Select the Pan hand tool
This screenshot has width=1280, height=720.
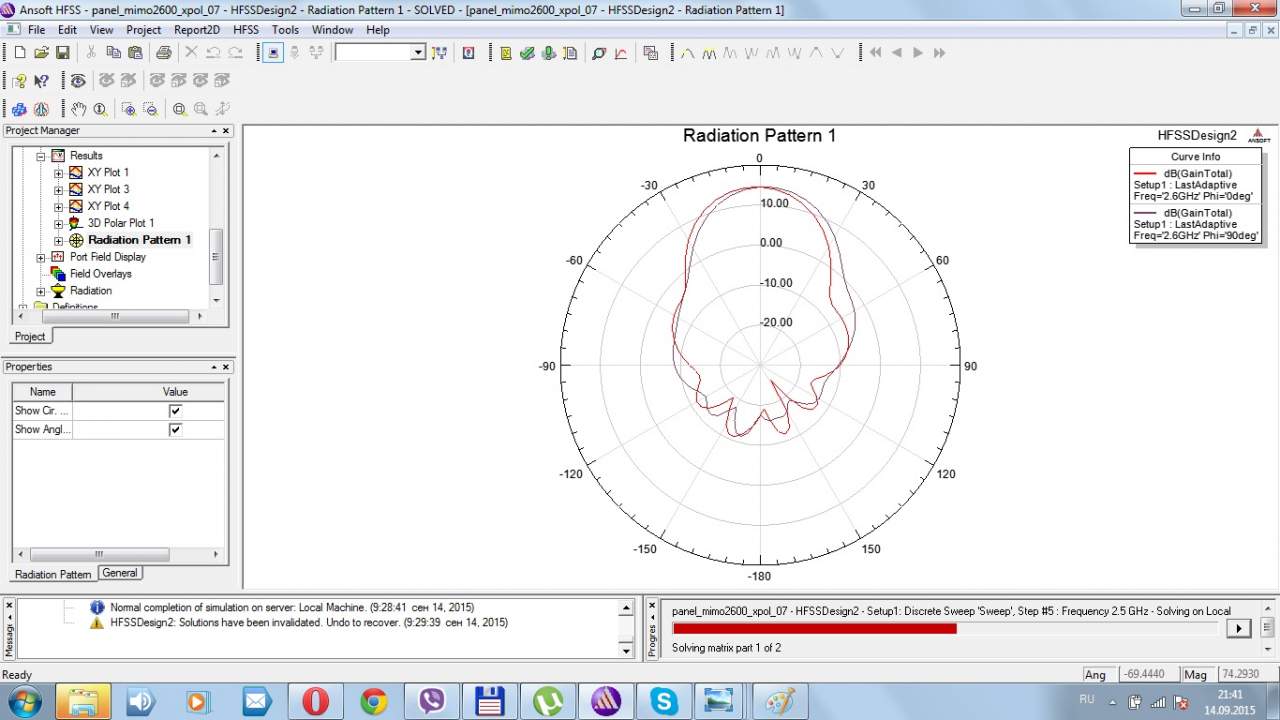[78, 109]
